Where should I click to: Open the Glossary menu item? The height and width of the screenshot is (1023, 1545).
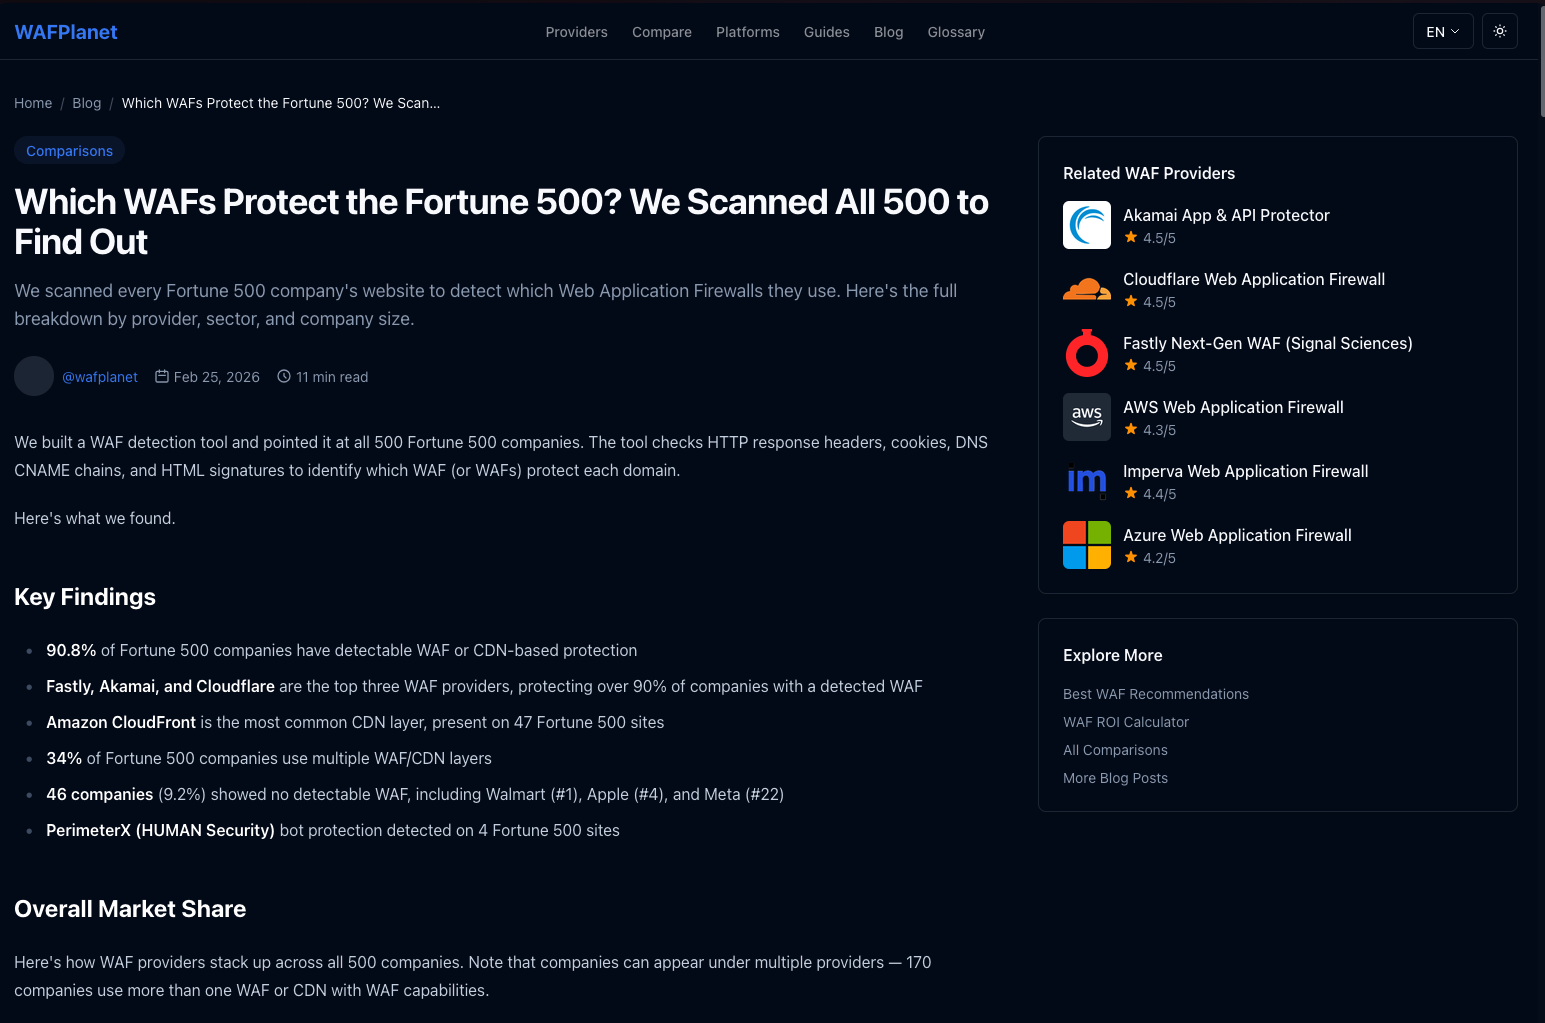(x=956, y=31)
